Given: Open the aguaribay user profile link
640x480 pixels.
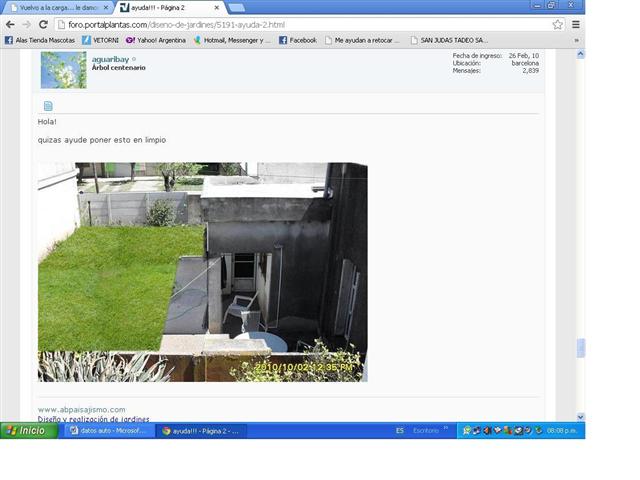Looking at the screenshot, I should tap(110, 60).
